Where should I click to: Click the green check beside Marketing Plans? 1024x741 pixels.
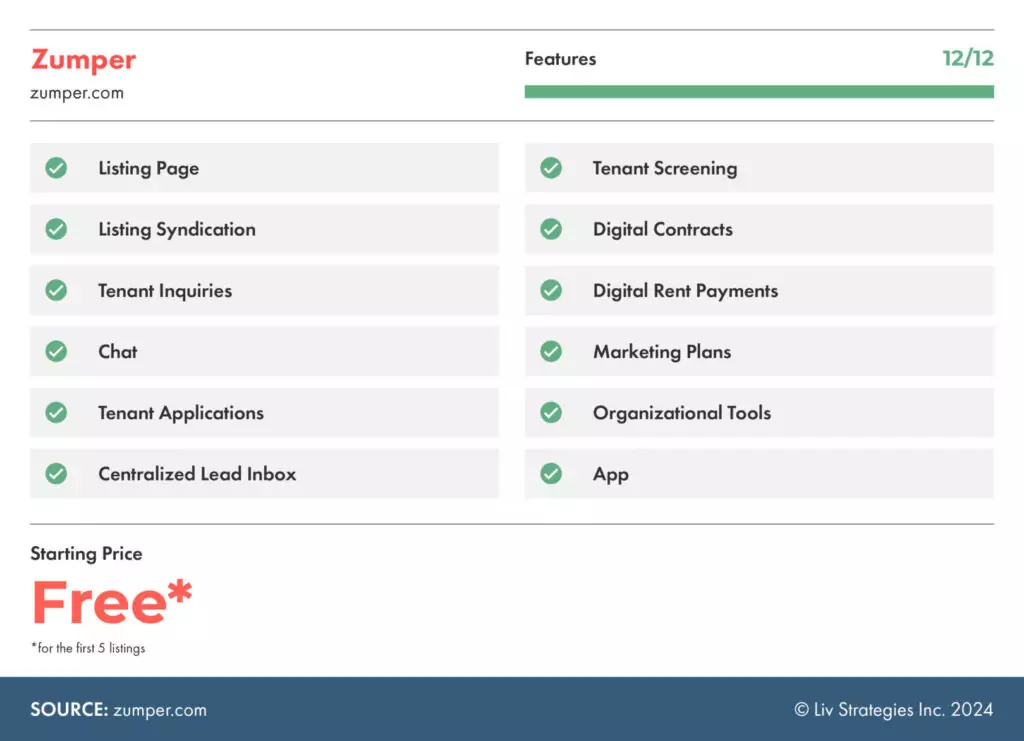coord(551,351)
